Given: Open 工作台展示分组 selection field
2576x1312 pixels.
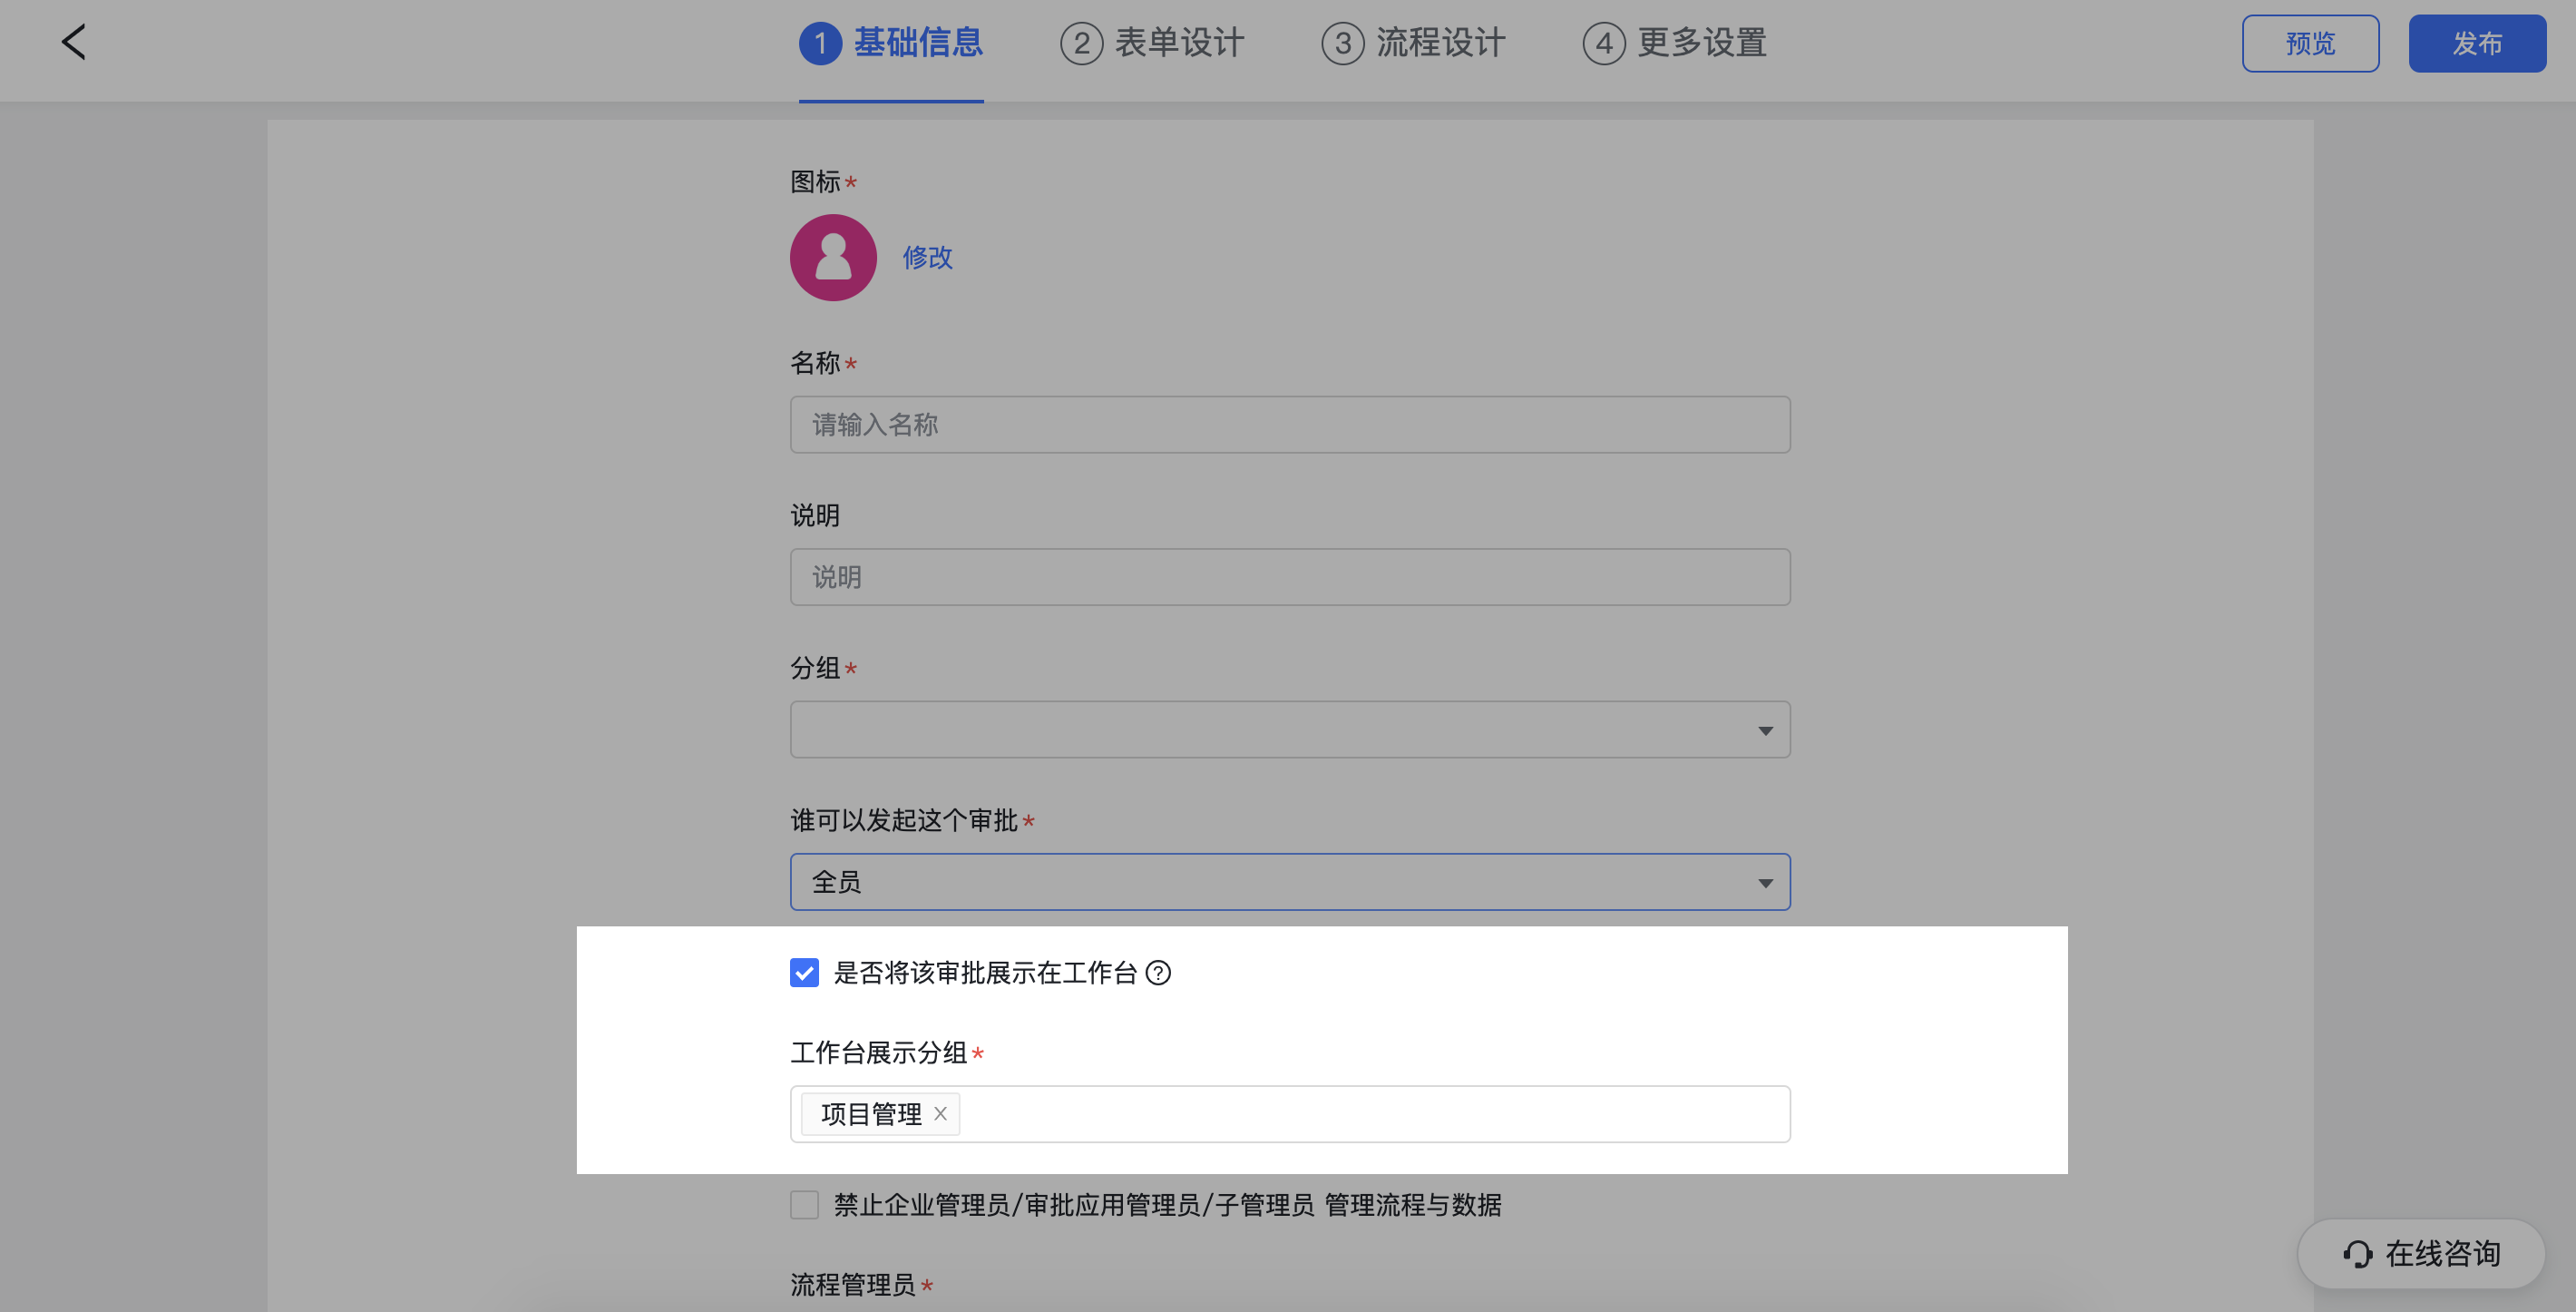Looking at the screenshot, I should (1370, 1114).
